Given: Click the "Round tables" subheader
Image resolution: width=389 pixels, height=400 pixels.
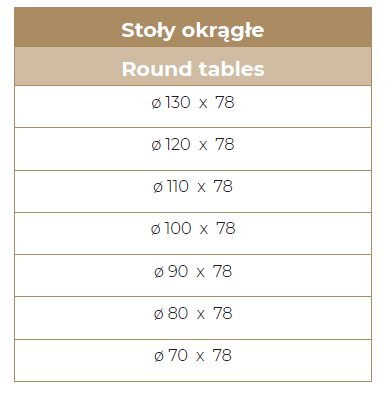Looking at the screenshot, I should coord(193,66).
